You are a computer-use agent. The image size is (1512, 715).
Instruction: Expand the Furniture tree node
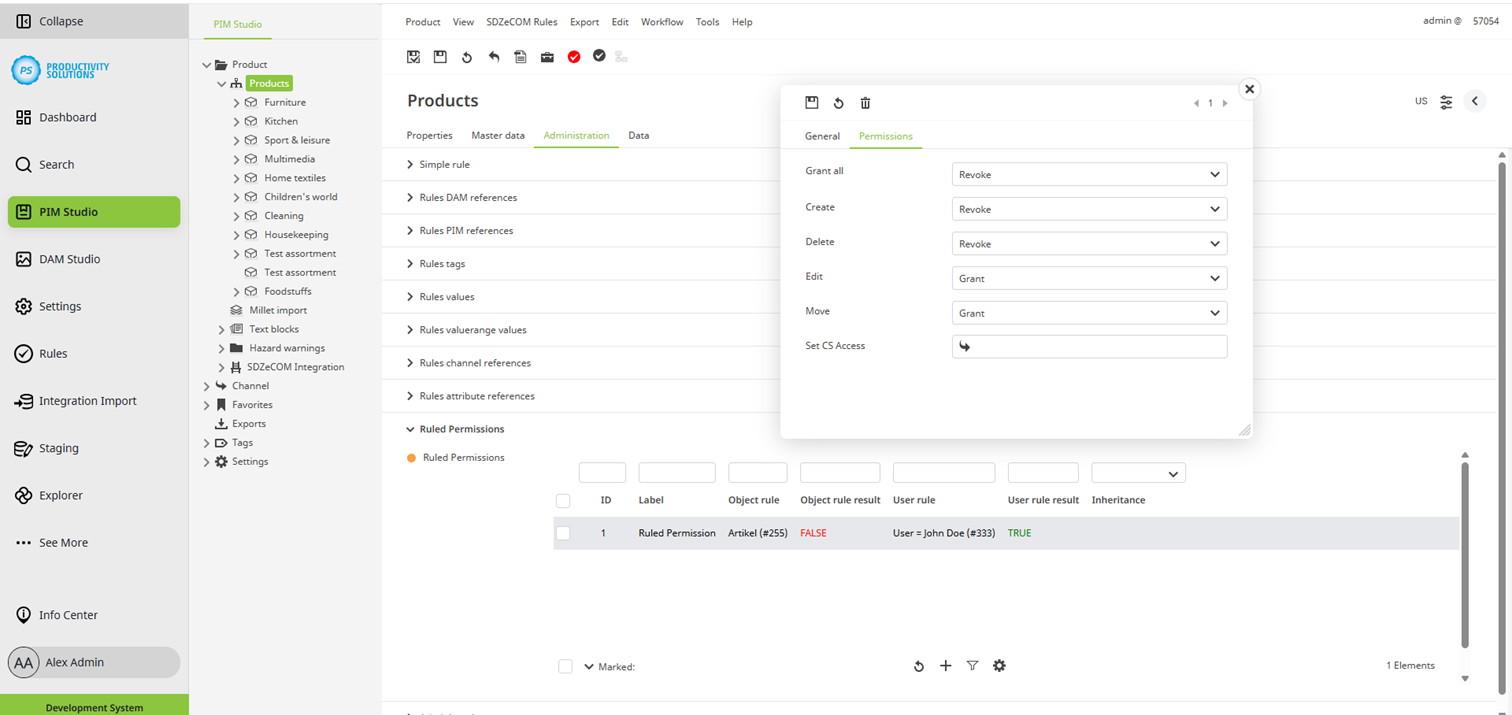[237, 103]
